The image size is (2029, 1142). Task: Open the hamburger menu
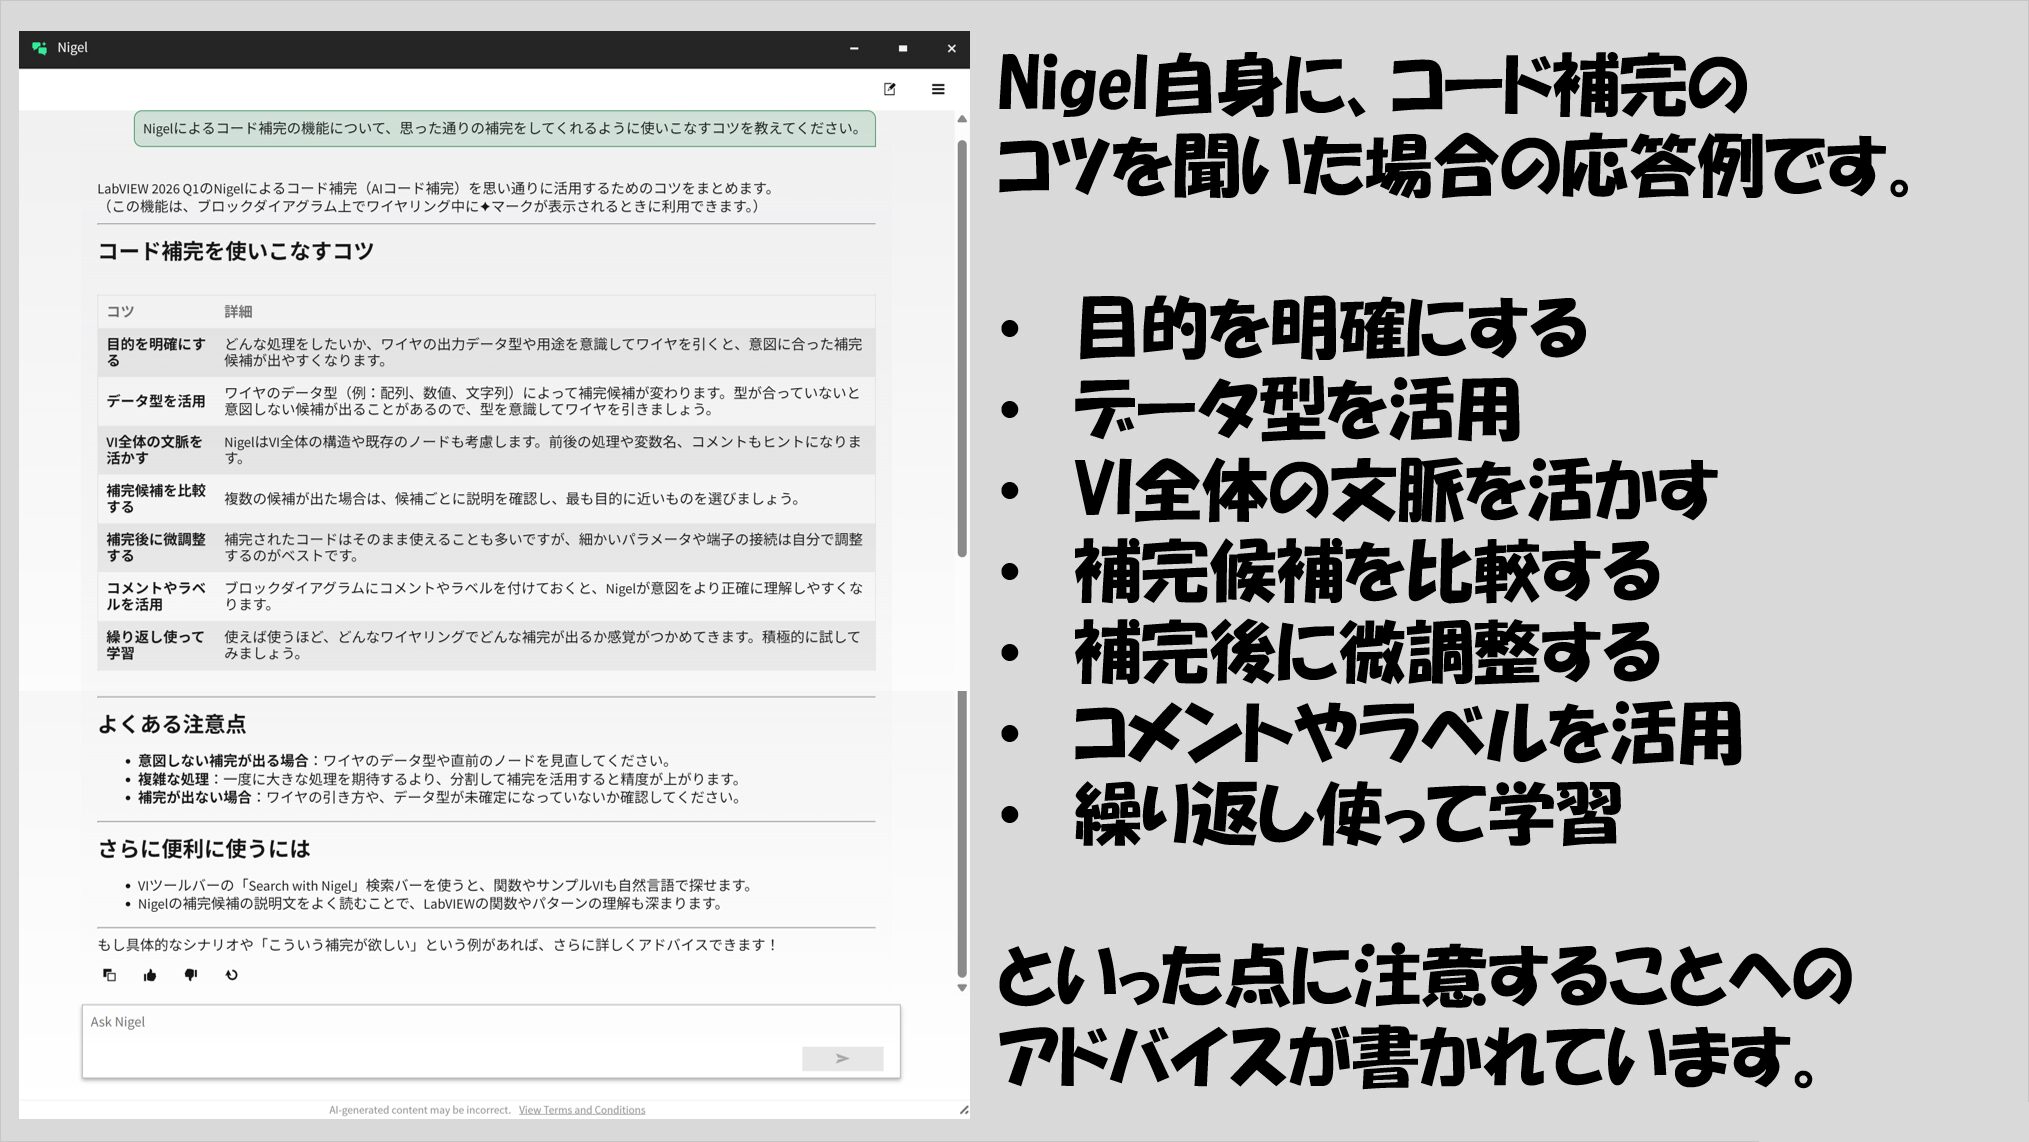click(937, 89)
